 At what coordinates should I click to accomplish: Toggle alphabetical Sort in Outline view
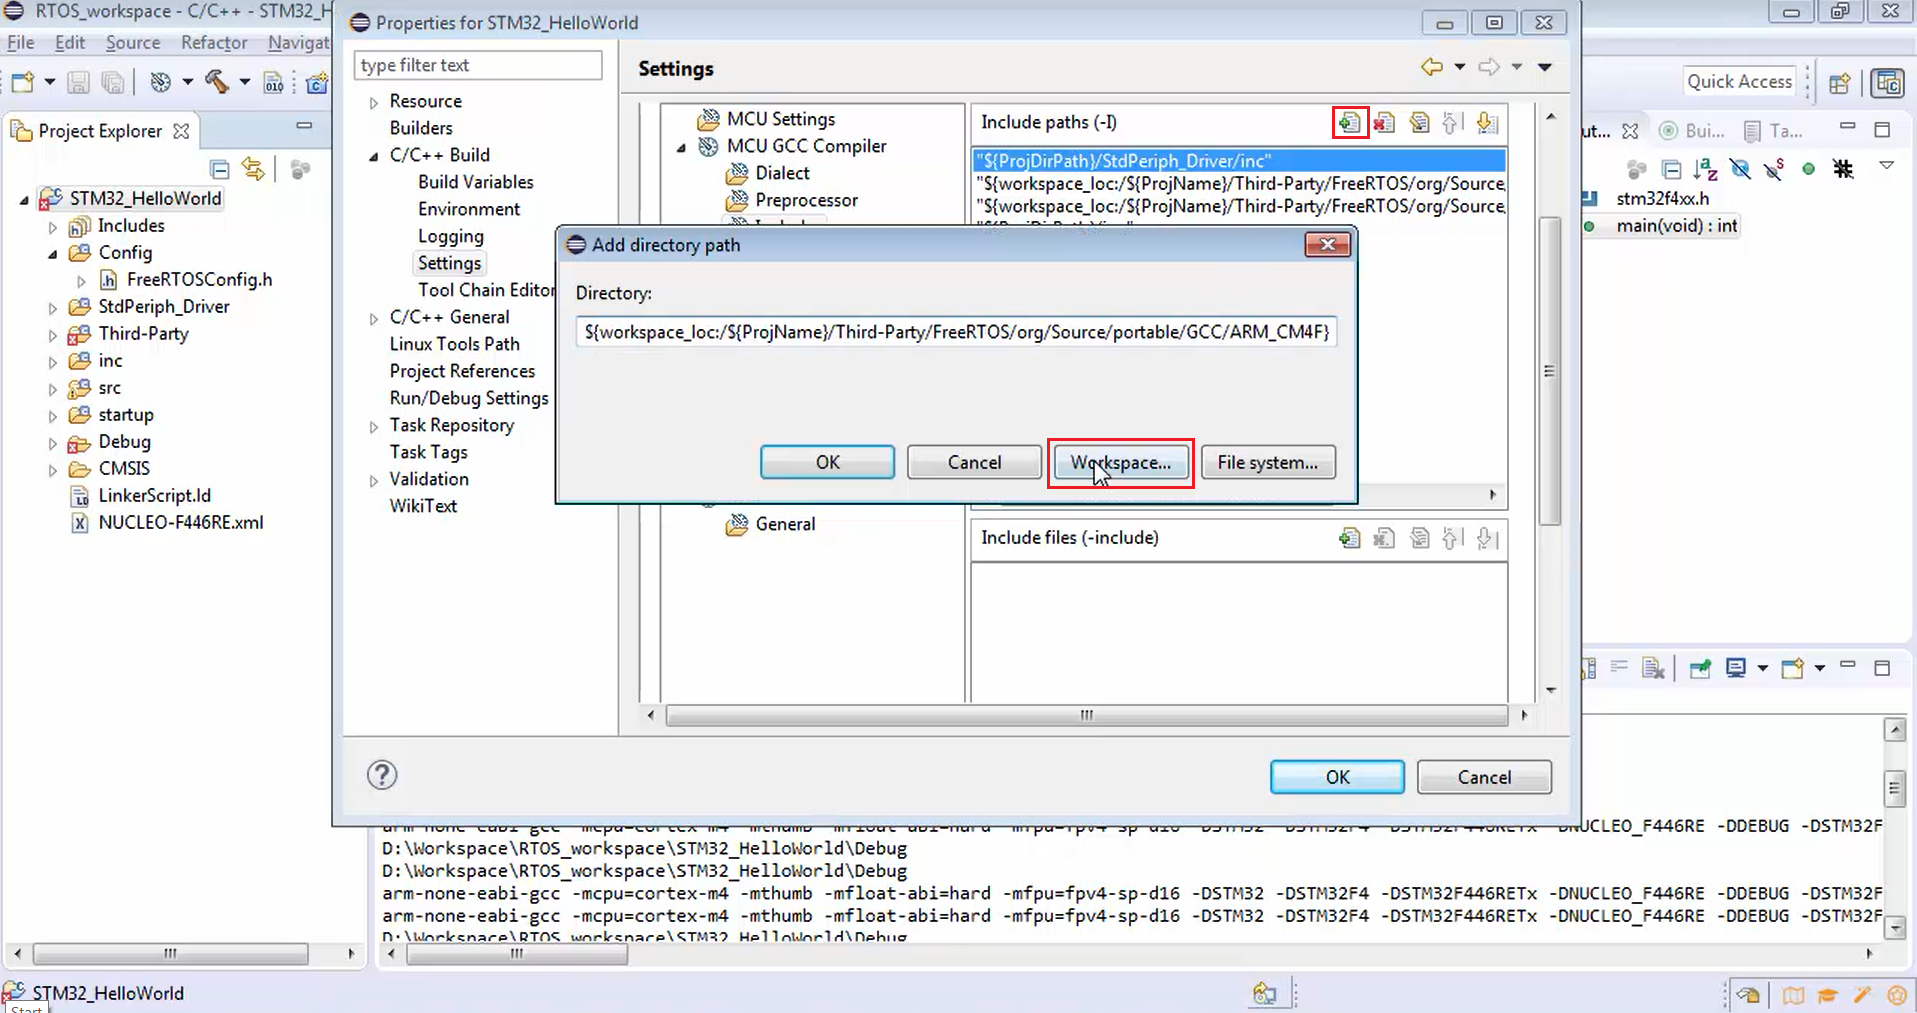1705,169
